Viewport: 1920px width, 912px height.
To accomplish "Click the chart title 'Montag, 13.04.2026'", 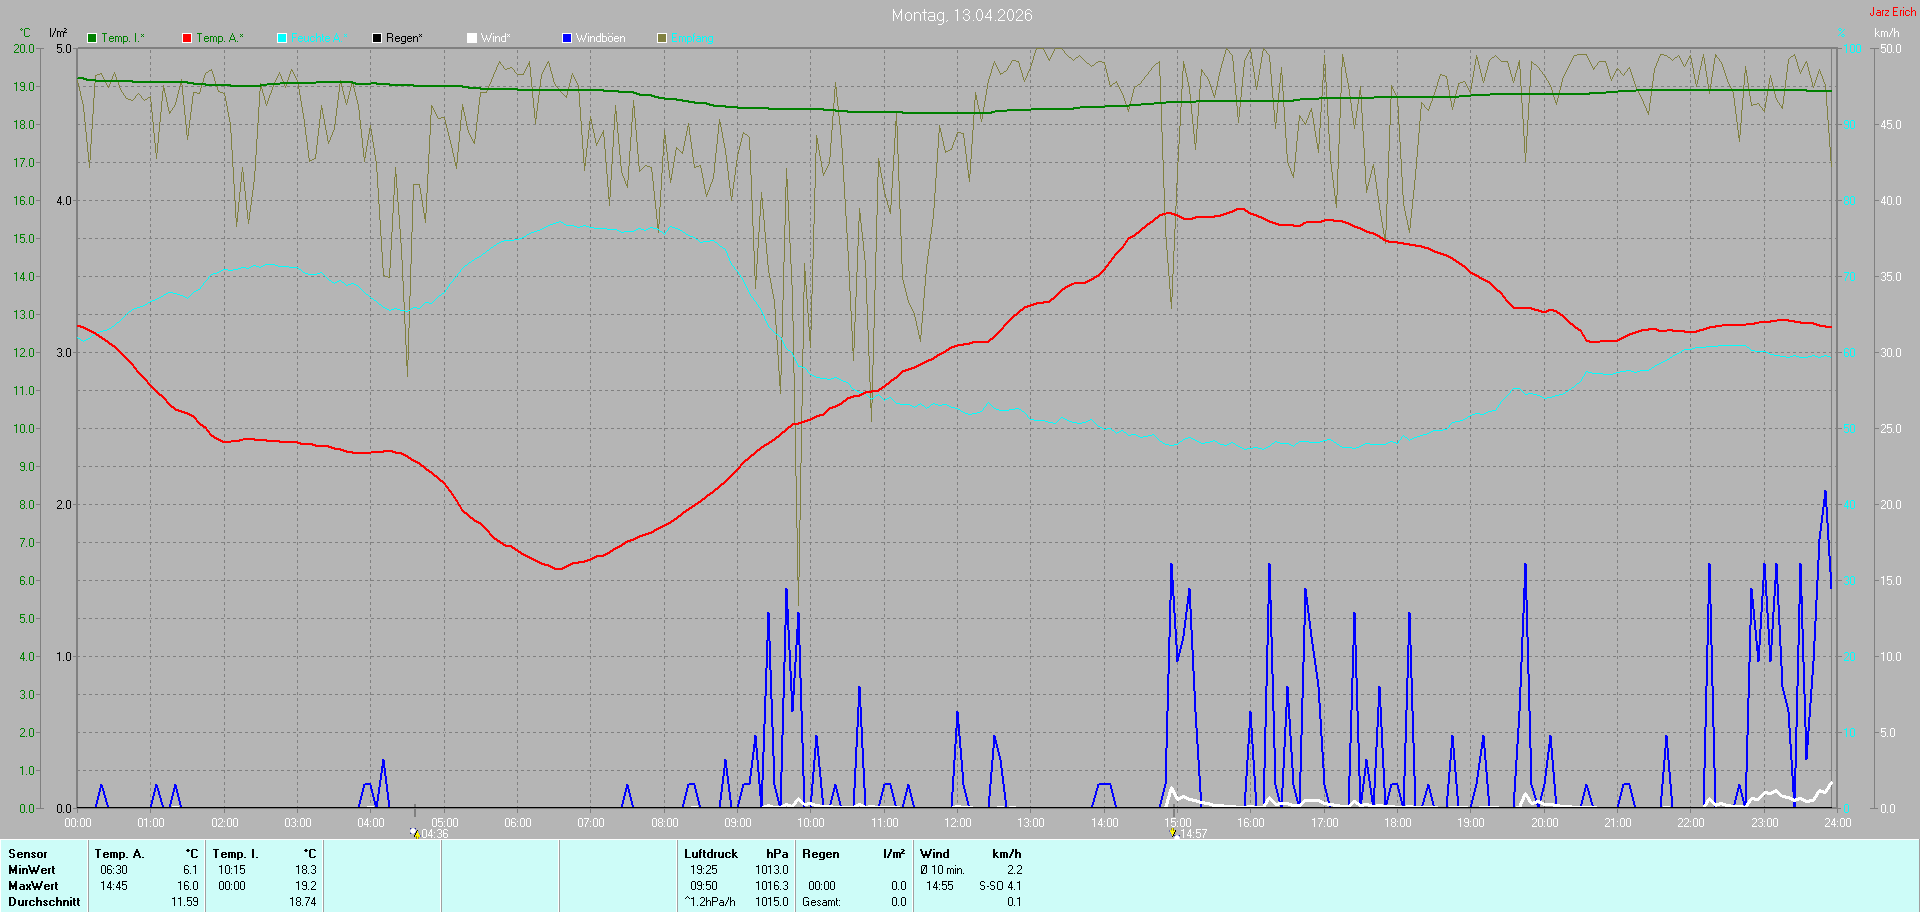I will tap(962, 15).
